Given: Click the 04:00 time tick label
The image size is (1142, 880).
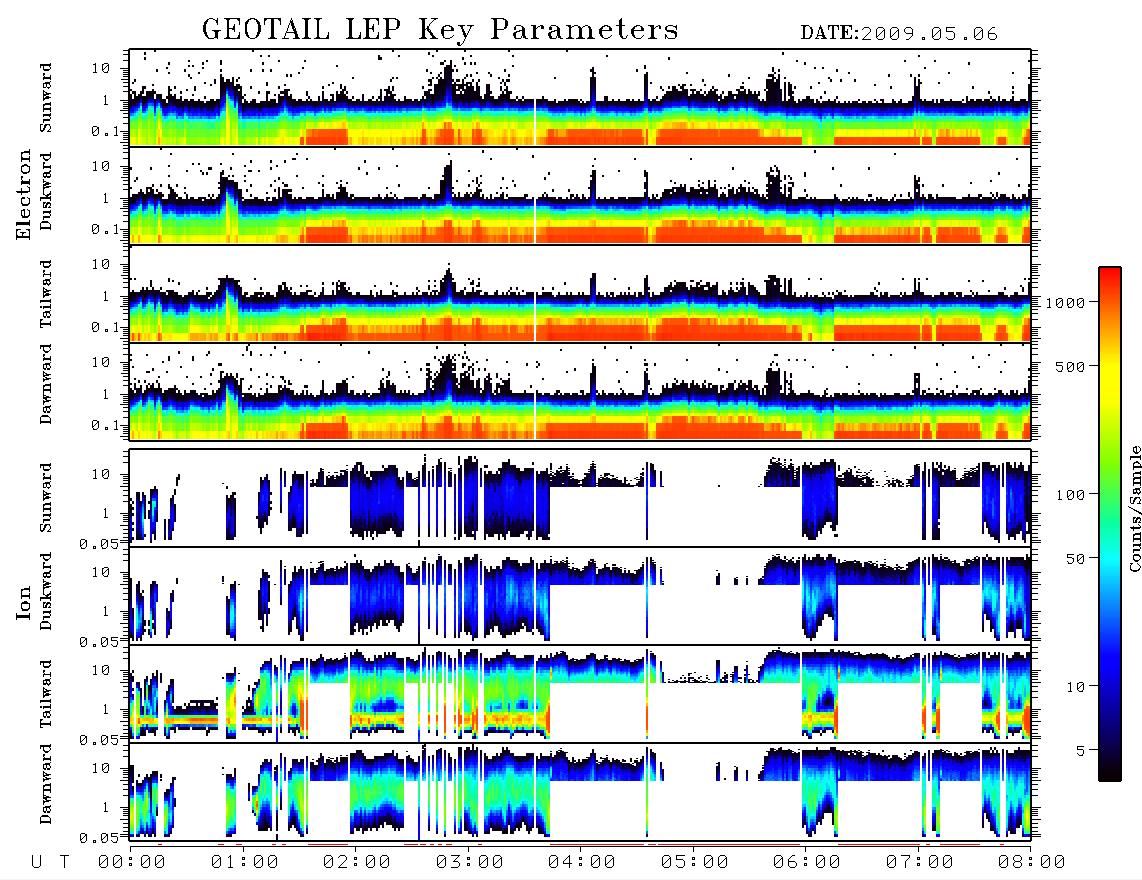Looking at the screenshot, I should 582,863.
